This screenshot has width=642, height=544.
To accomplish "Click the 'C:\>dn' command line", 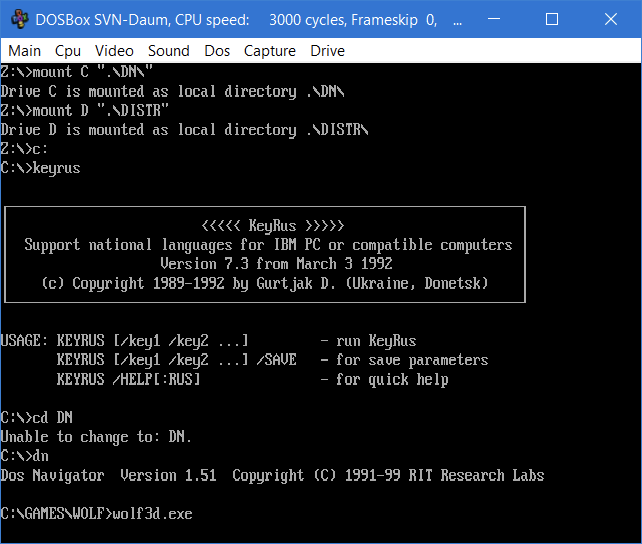I will tap(24, 456).
